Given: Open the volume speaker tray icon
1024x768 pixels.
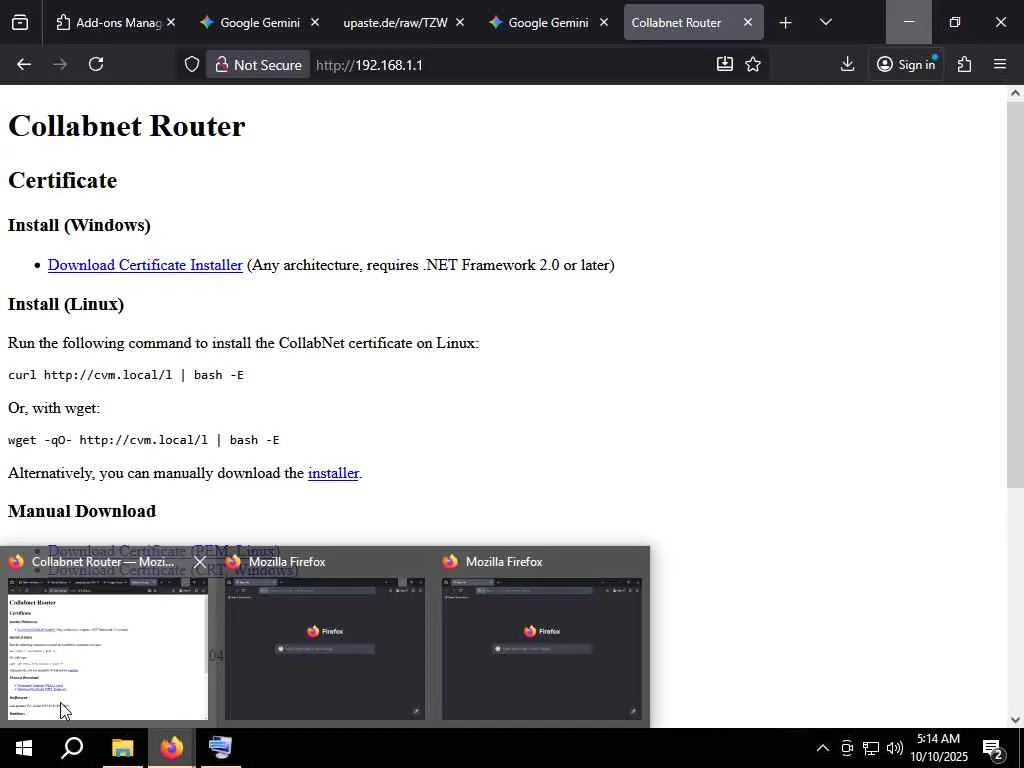Looking at the screenshot, I should coord(895,748).
